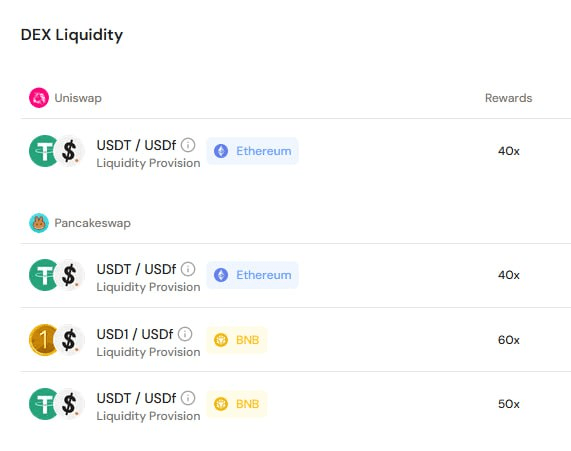Viewport: 571px width, 451px height.
Task: Click the pink Uniswap logo icon
Action: [39, 98]
